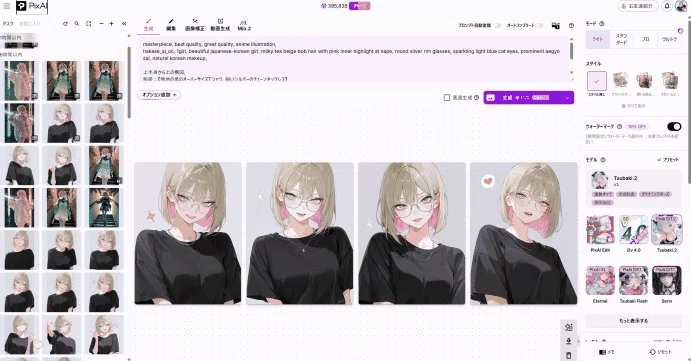The height and width of the screenshot is (361, 691).
Task: Select the no-style checkmark tile
Action: tap(597, 81)
